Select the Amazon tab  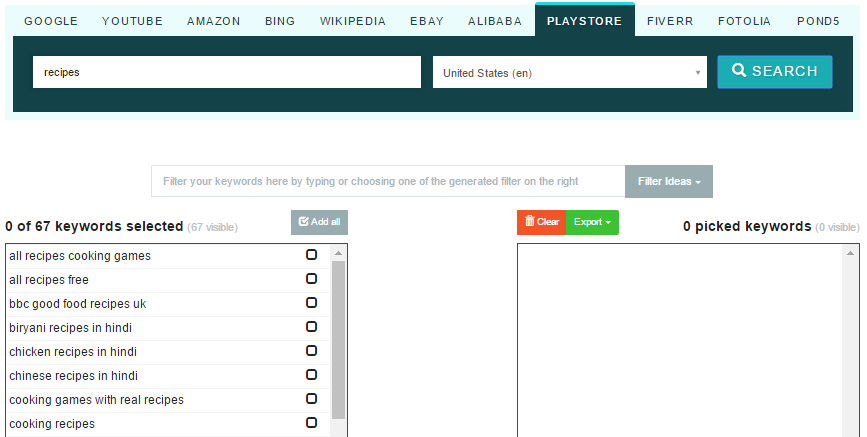tap(213, 21)
